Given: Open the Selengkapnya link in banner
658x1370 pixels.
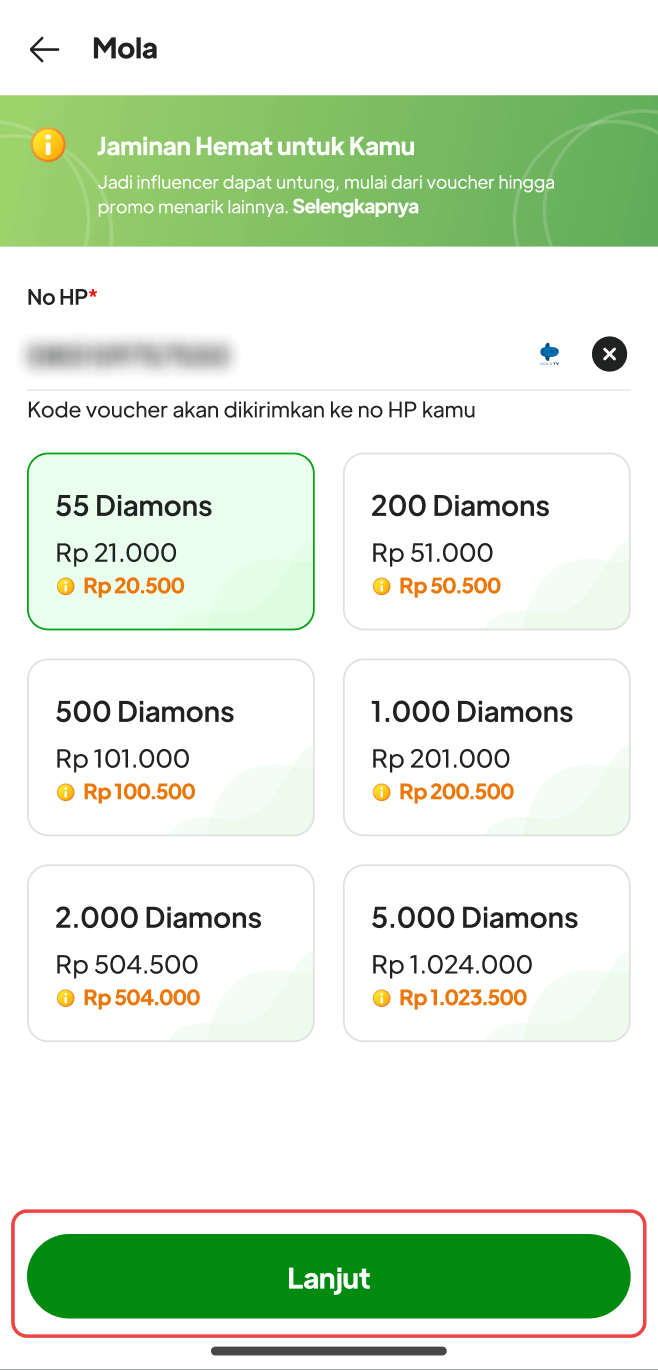Looking at the screenshot, I should (x=355, y=208).
